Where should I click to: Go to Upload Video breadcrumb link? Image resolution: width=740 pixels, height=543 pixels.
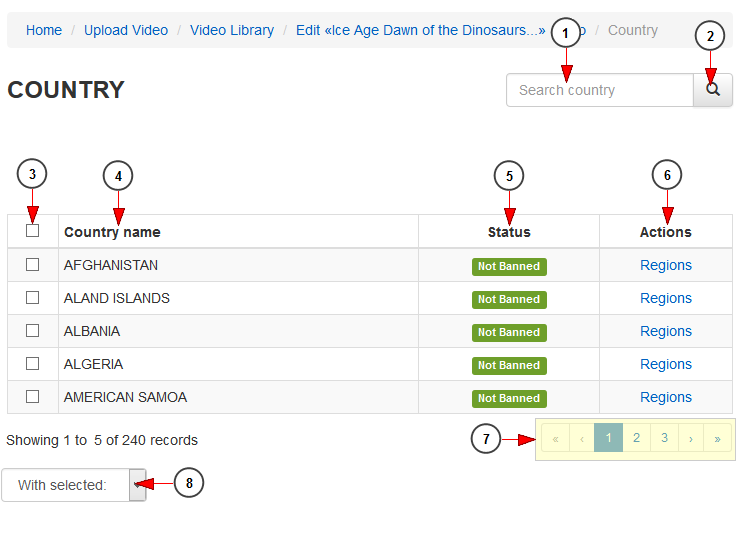126,30
